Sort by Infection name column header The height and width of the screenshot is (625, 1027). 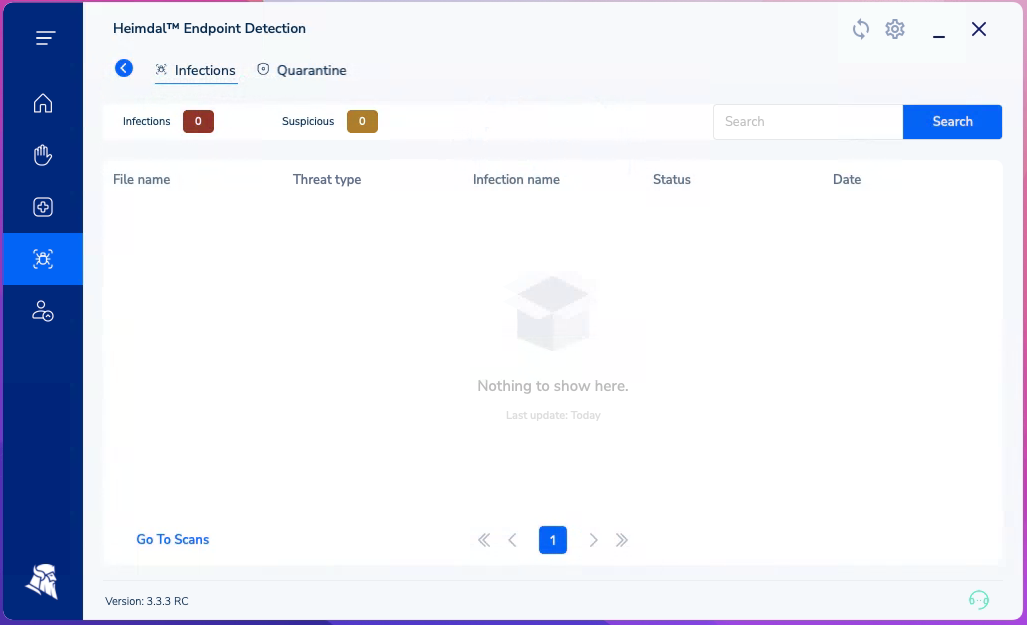point(516,180)
